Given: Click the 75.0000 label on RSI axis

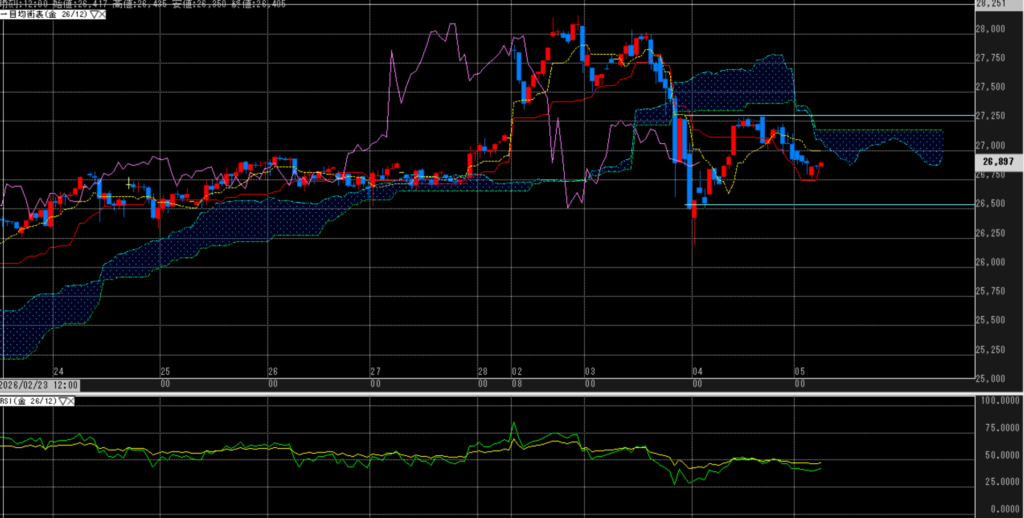Looking at the screenshot, I should tap(1000, 427).
